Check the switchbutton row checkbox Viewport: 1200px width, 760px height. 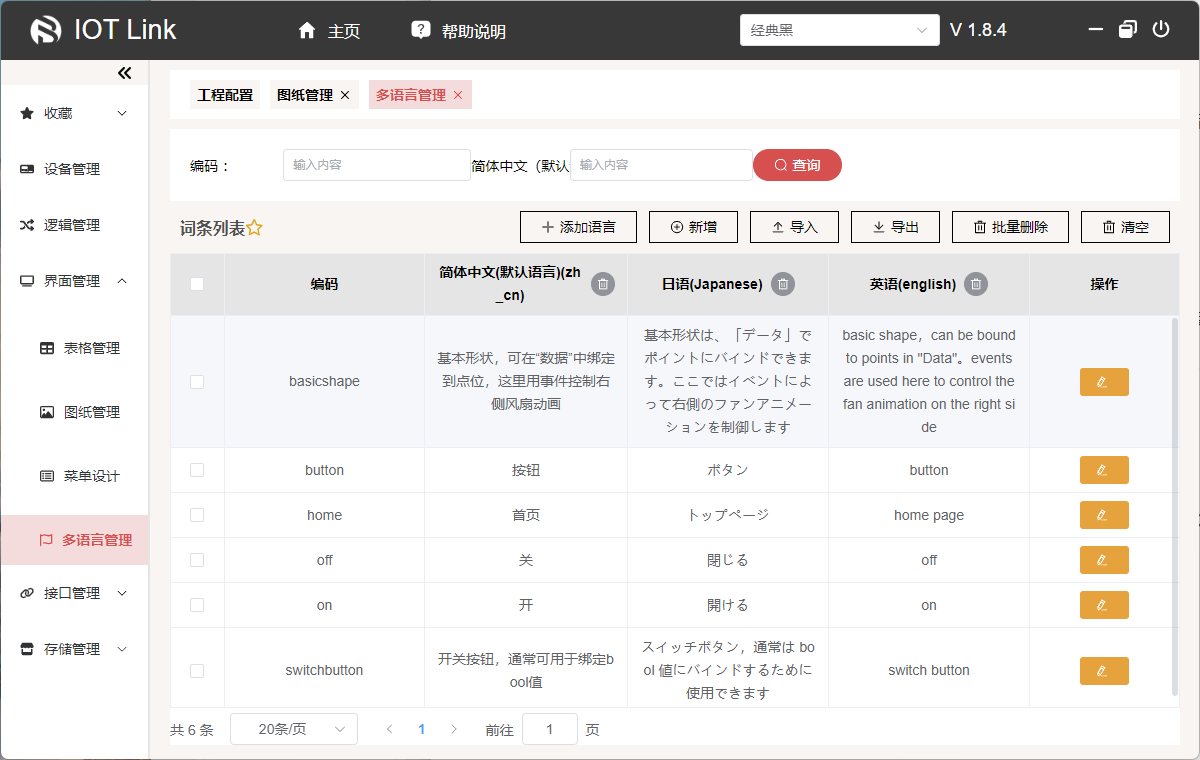(197, 671)
